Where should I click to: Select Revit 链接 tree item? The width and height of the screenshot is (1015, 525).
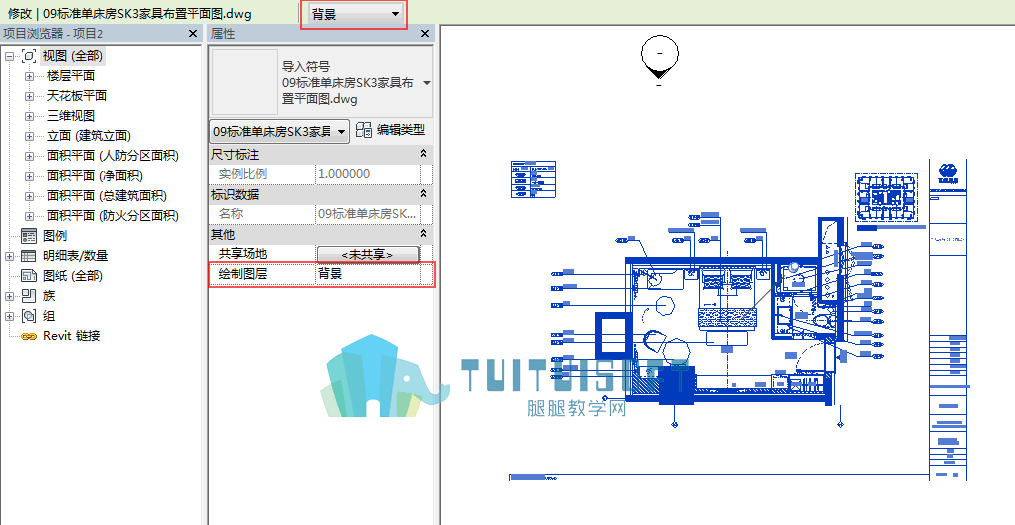pos(71,336)
